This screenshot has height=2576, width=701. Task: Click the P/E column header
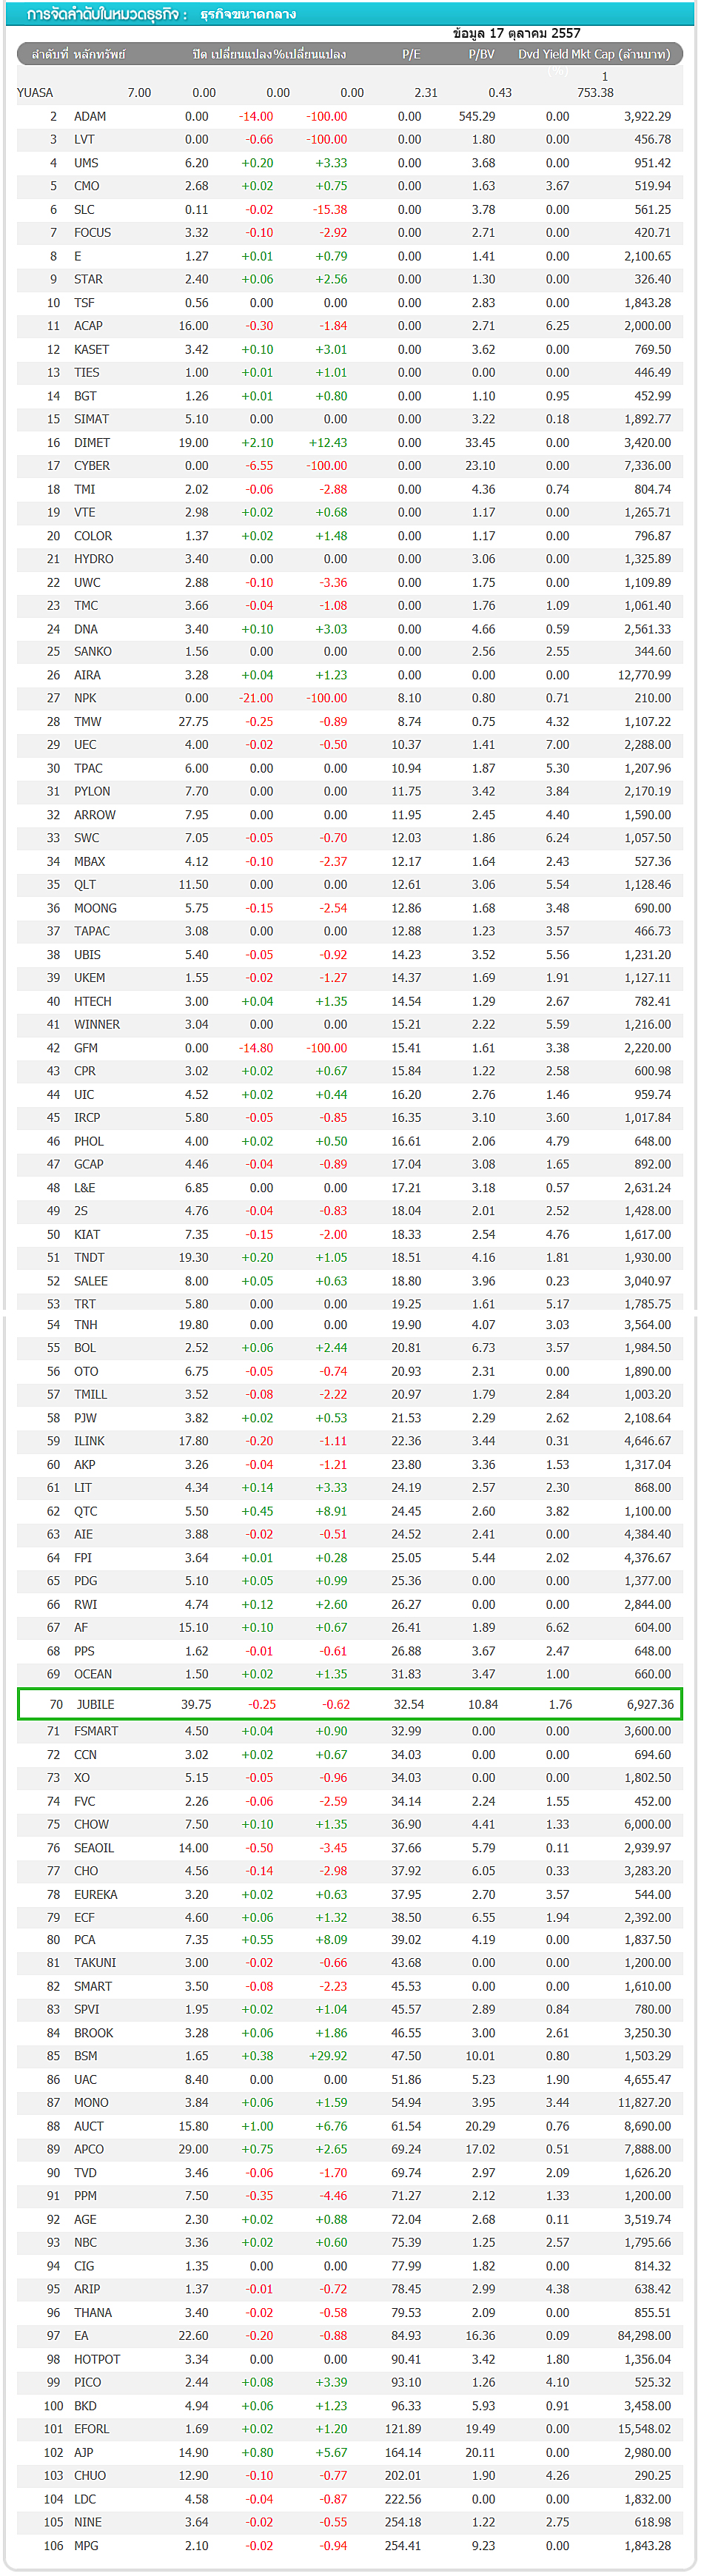point(411,54)
